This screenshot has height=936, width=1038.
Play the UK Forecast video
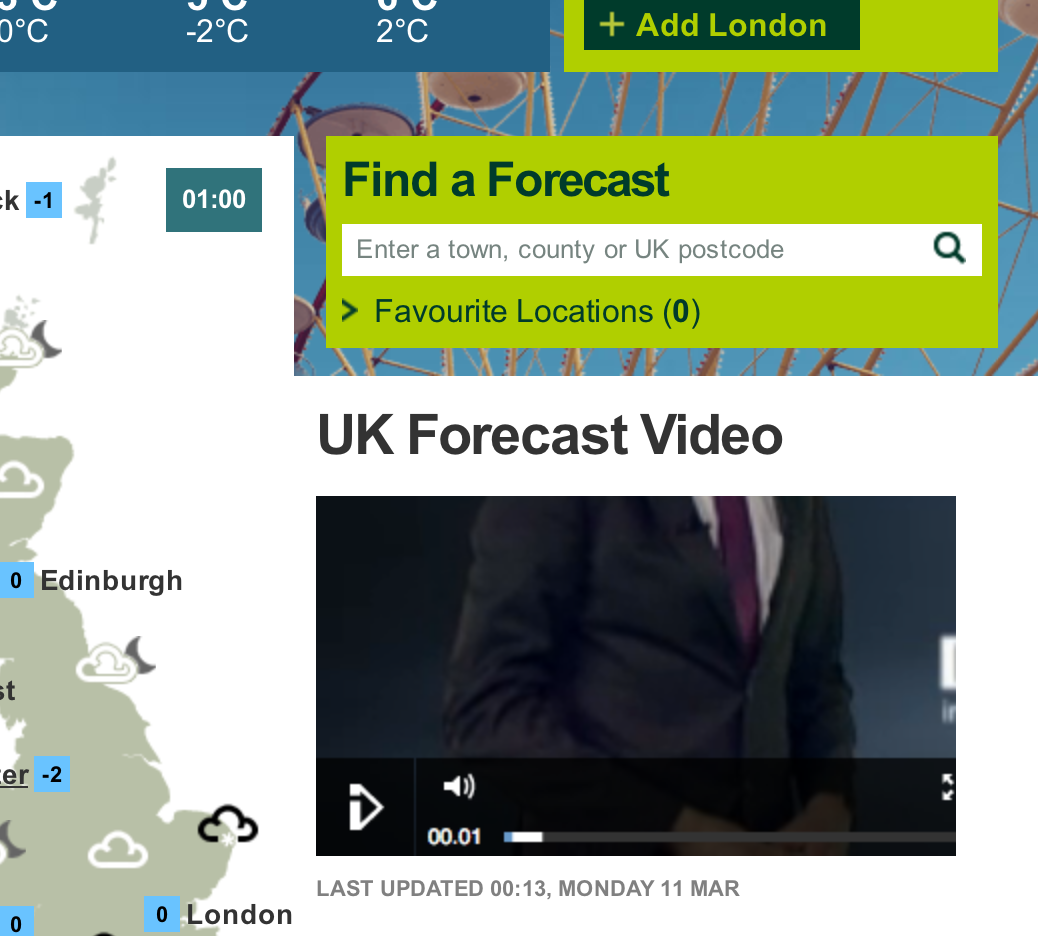[x=365, y=807]
